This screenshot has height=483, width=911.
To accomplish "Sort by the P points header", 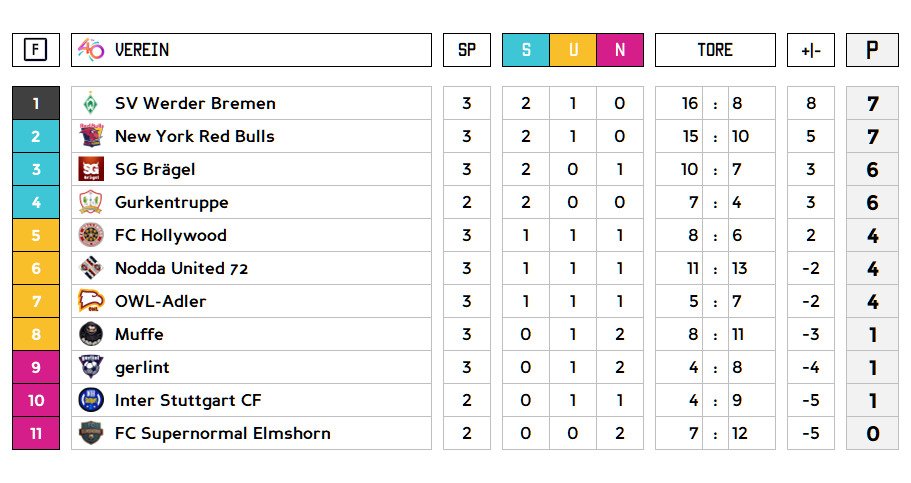I will click(x=872, y=50).
